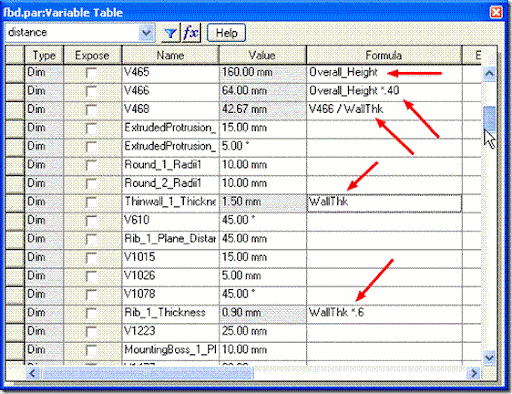The width and height of the screenshot is (512, 394).
Task: Select the WallThk *.6 formula cell
Action: pyautogui.click(x=384, y=313)
